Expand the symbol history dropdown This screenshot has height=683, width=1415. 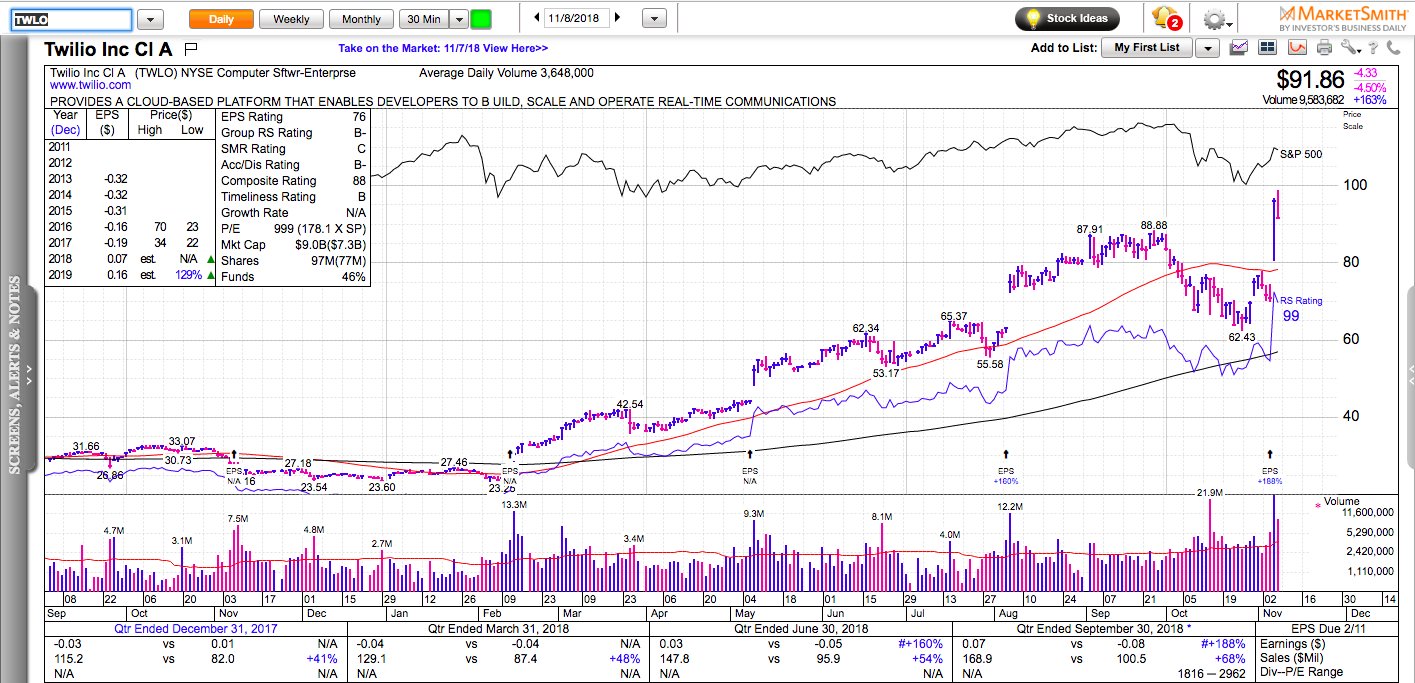[x=150, y=19]
